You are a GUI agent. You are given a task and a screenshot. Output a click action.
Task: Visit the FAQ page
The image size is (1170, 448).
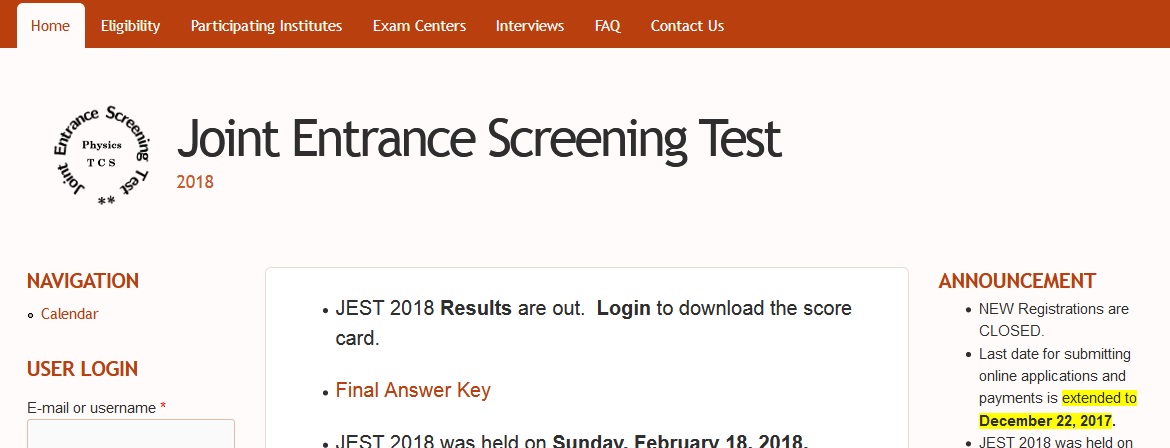click(607, 25)
